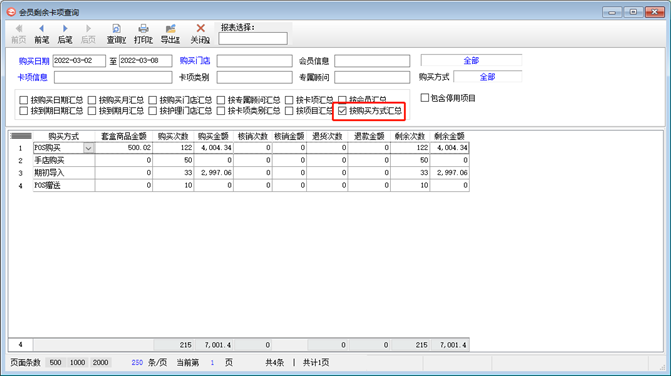This screenshot has height=376, width=671.
Task: Uncheck 按购买方式汇总 checkbox
Action: [x=342, y=111]
